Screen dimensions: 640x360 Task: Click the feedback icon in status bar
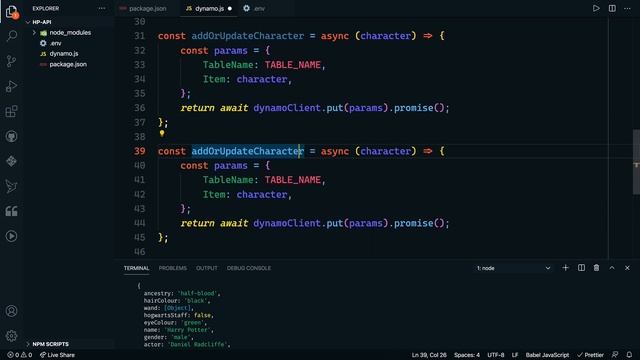point(615,355)
